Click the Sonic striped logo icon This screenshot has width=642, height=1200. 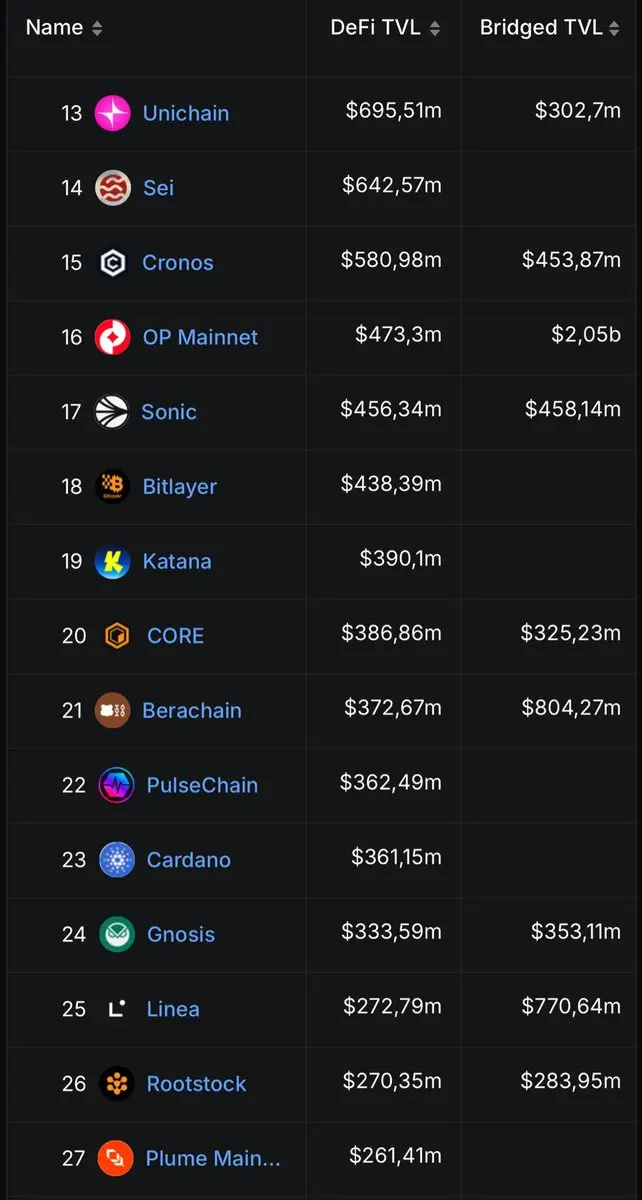tap(111, 412)
